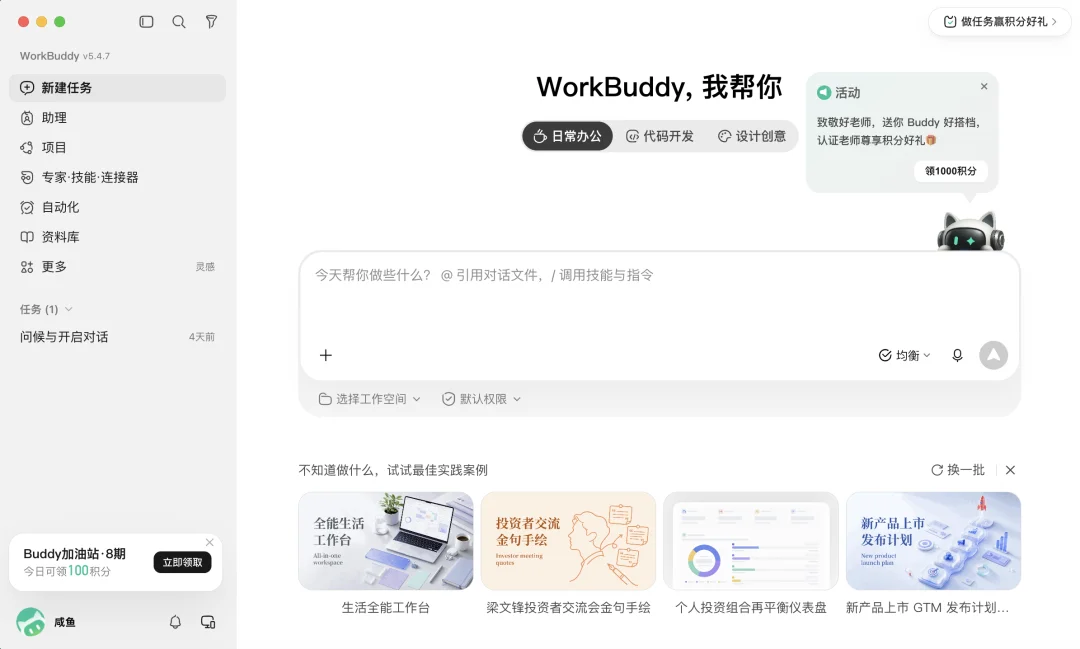The height and width of the screenshot is (649, 1080).
Task: Open 个人投资组合再平衡仪表盘 thumbnail
Action: coord(751,541)
